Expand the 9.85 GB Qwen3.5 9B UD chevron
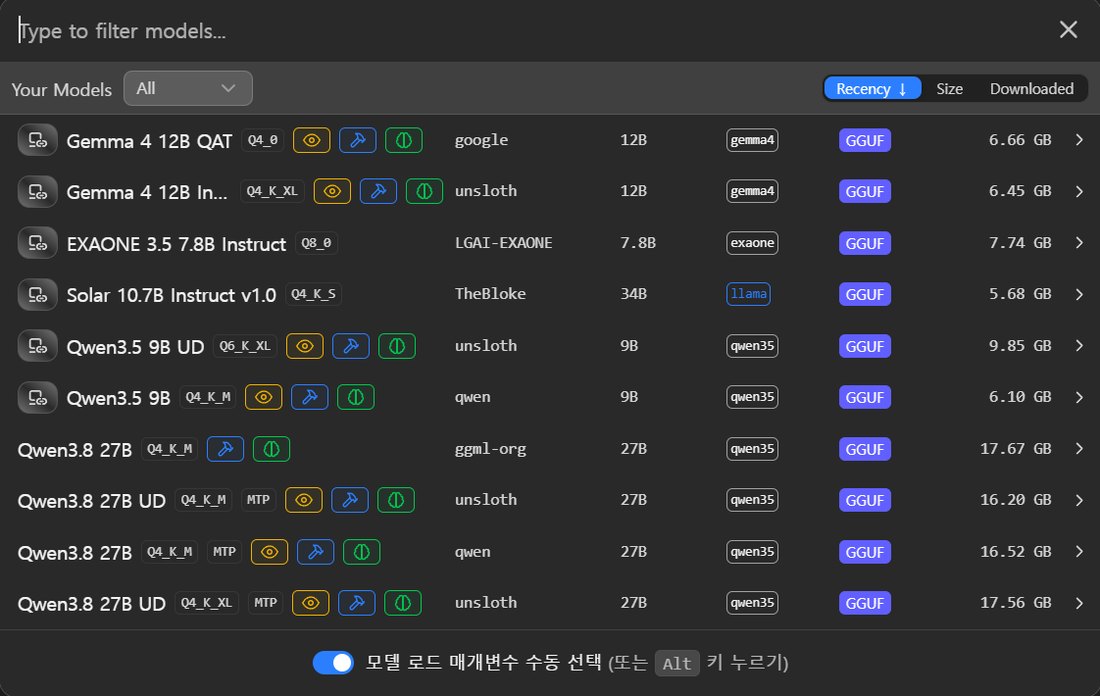1100x696 pixels. tap(1079, 346)
